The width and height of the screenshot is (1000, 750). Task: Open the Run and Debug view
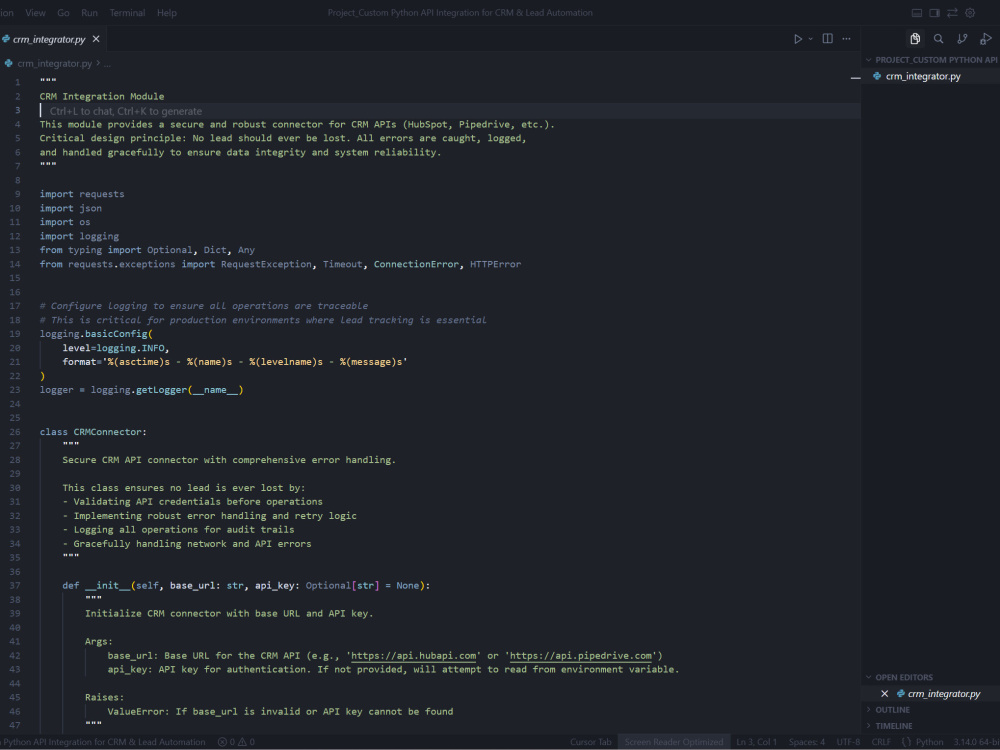986,39
